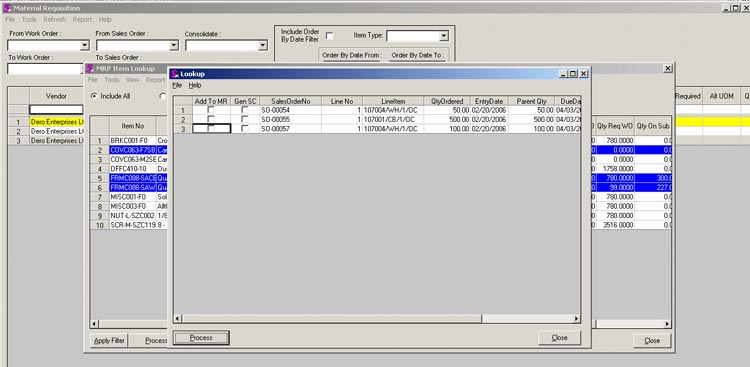Click MRP Item Lookup scrollbar left arrow
Viewport: 750px width, 367px height.
tap(94, 324)
